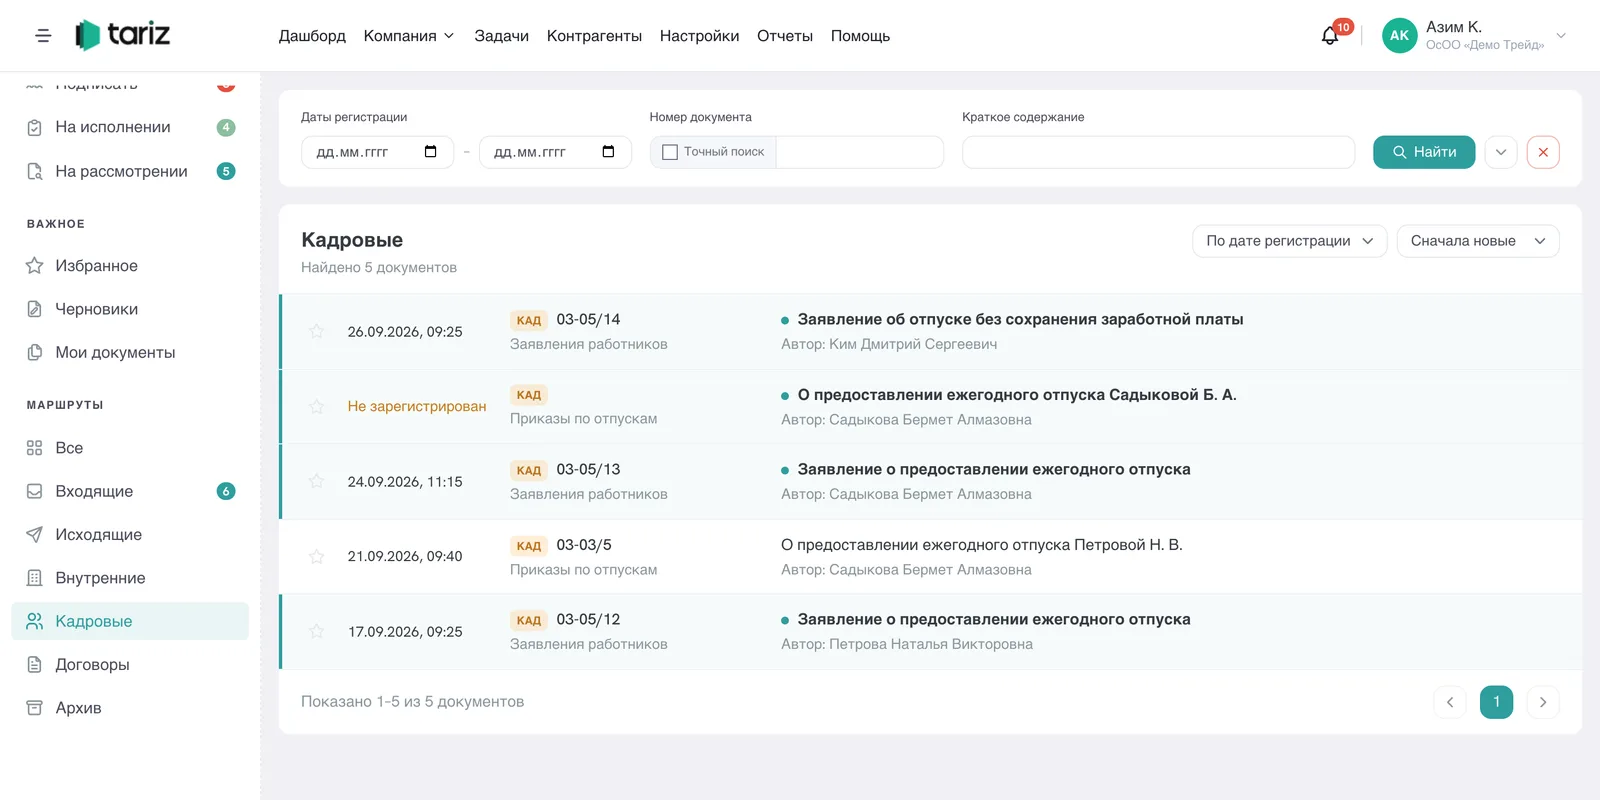This screenshot has height=800, width=1600.
Task: Select page 1 in pagination
Action: (1496, 702)
